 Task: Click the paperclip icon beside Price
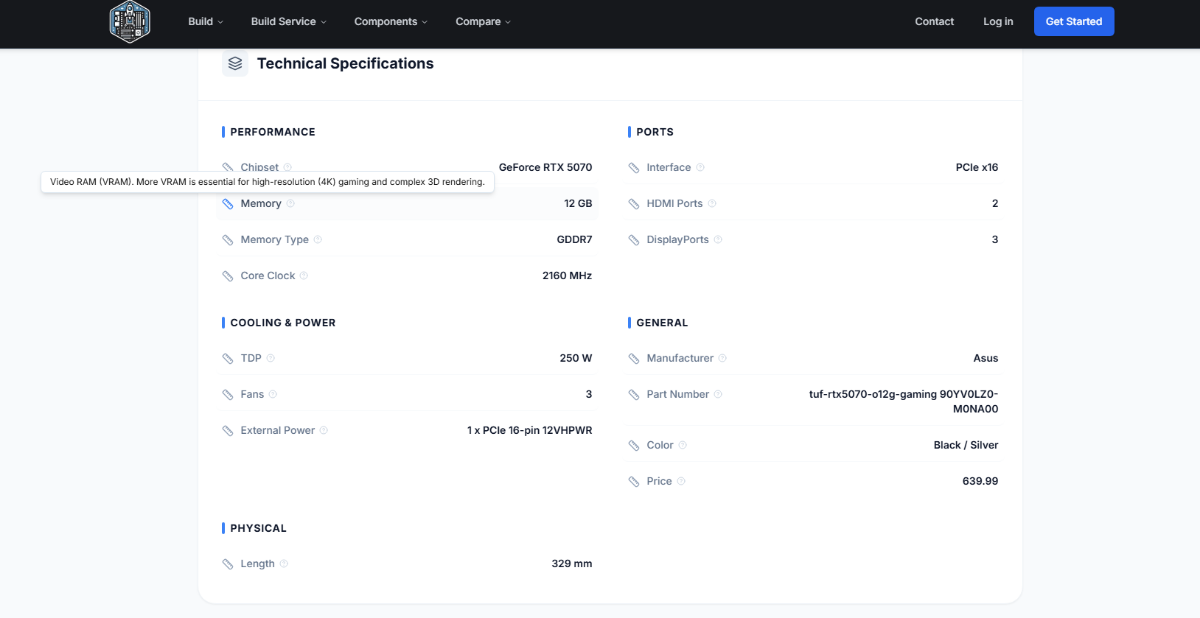point(634,482)
